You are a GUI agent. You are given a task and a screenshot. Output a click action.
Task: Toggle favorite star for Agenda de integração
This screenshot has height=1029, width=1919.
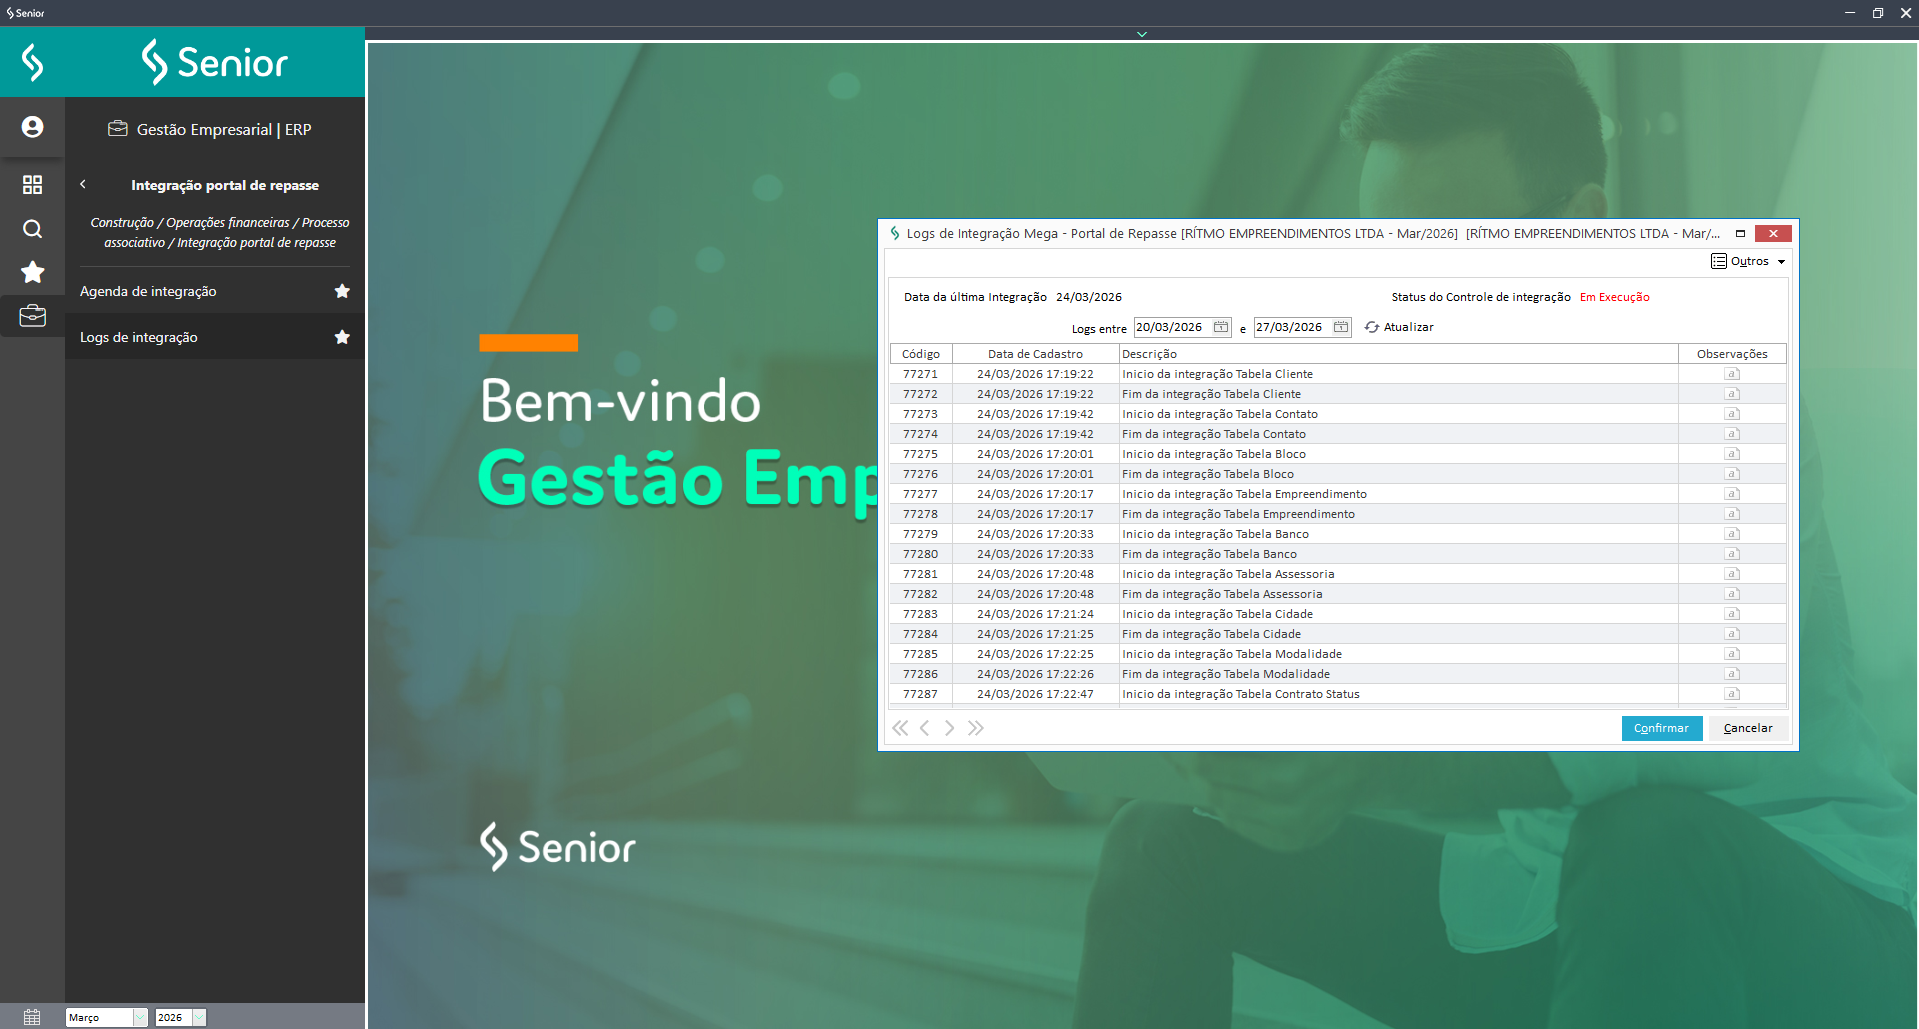click(342, 291)
